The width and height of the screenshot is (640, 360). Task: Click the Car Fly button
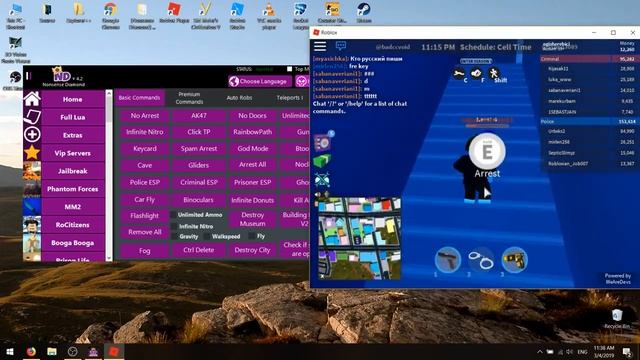click(x=144, y=200)
